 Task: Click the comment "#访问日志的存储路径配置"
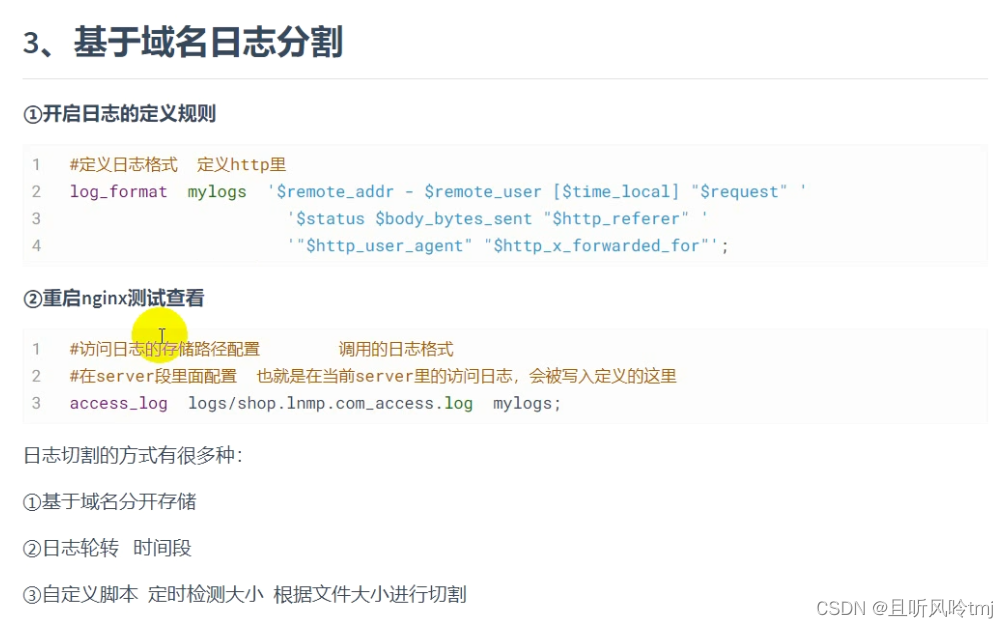(165, 349)
